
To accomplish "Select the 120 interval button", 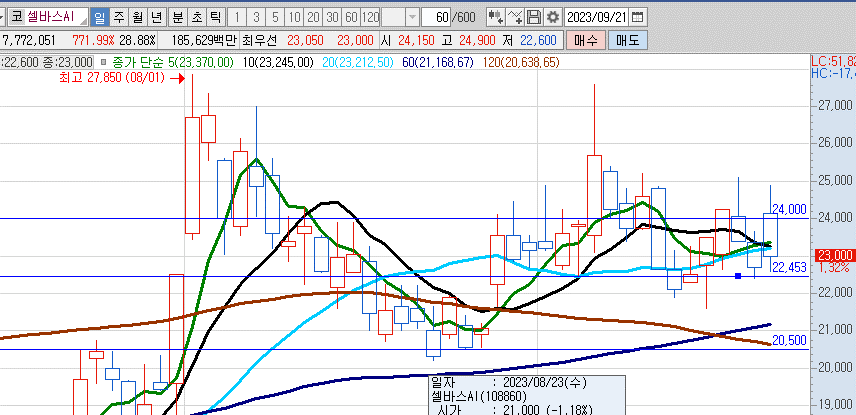I will pos(370,17).
